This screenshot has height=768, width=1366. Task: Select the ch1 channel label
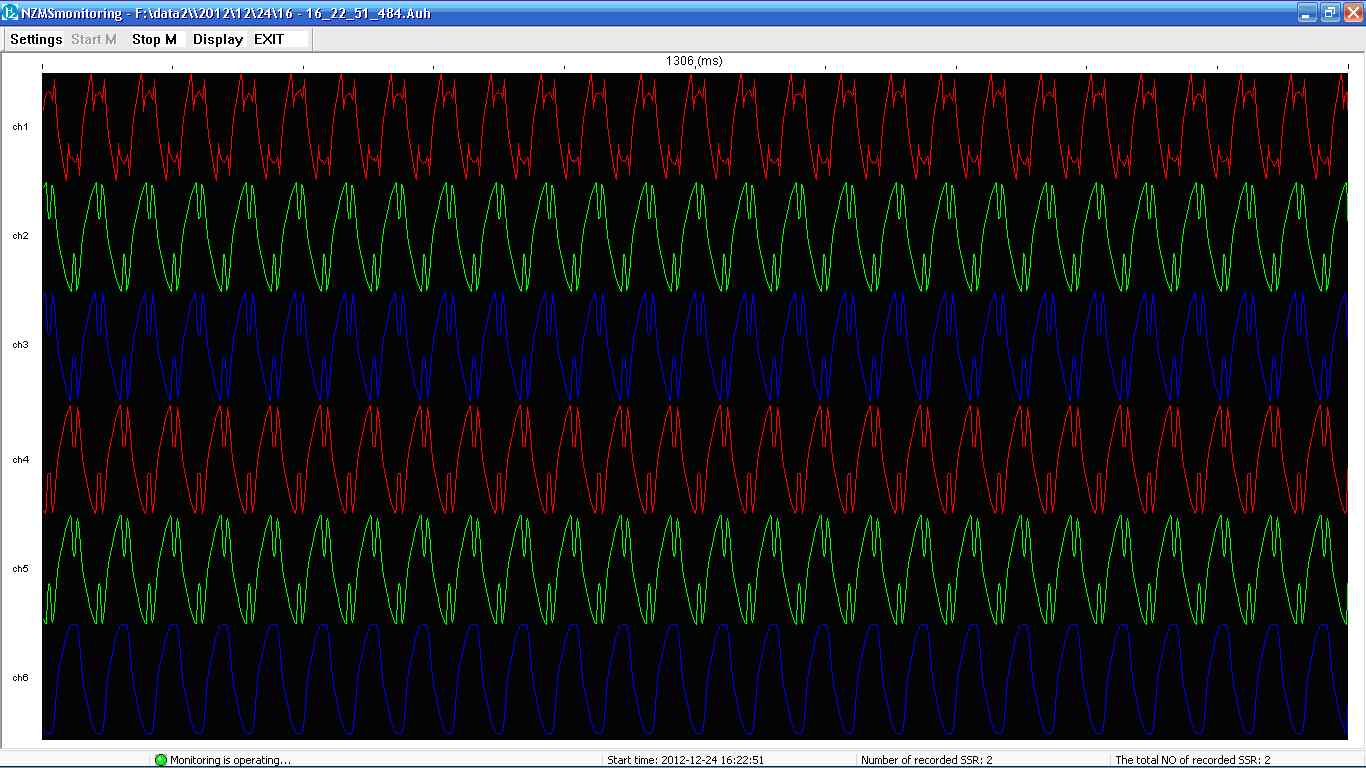point(20,127)
